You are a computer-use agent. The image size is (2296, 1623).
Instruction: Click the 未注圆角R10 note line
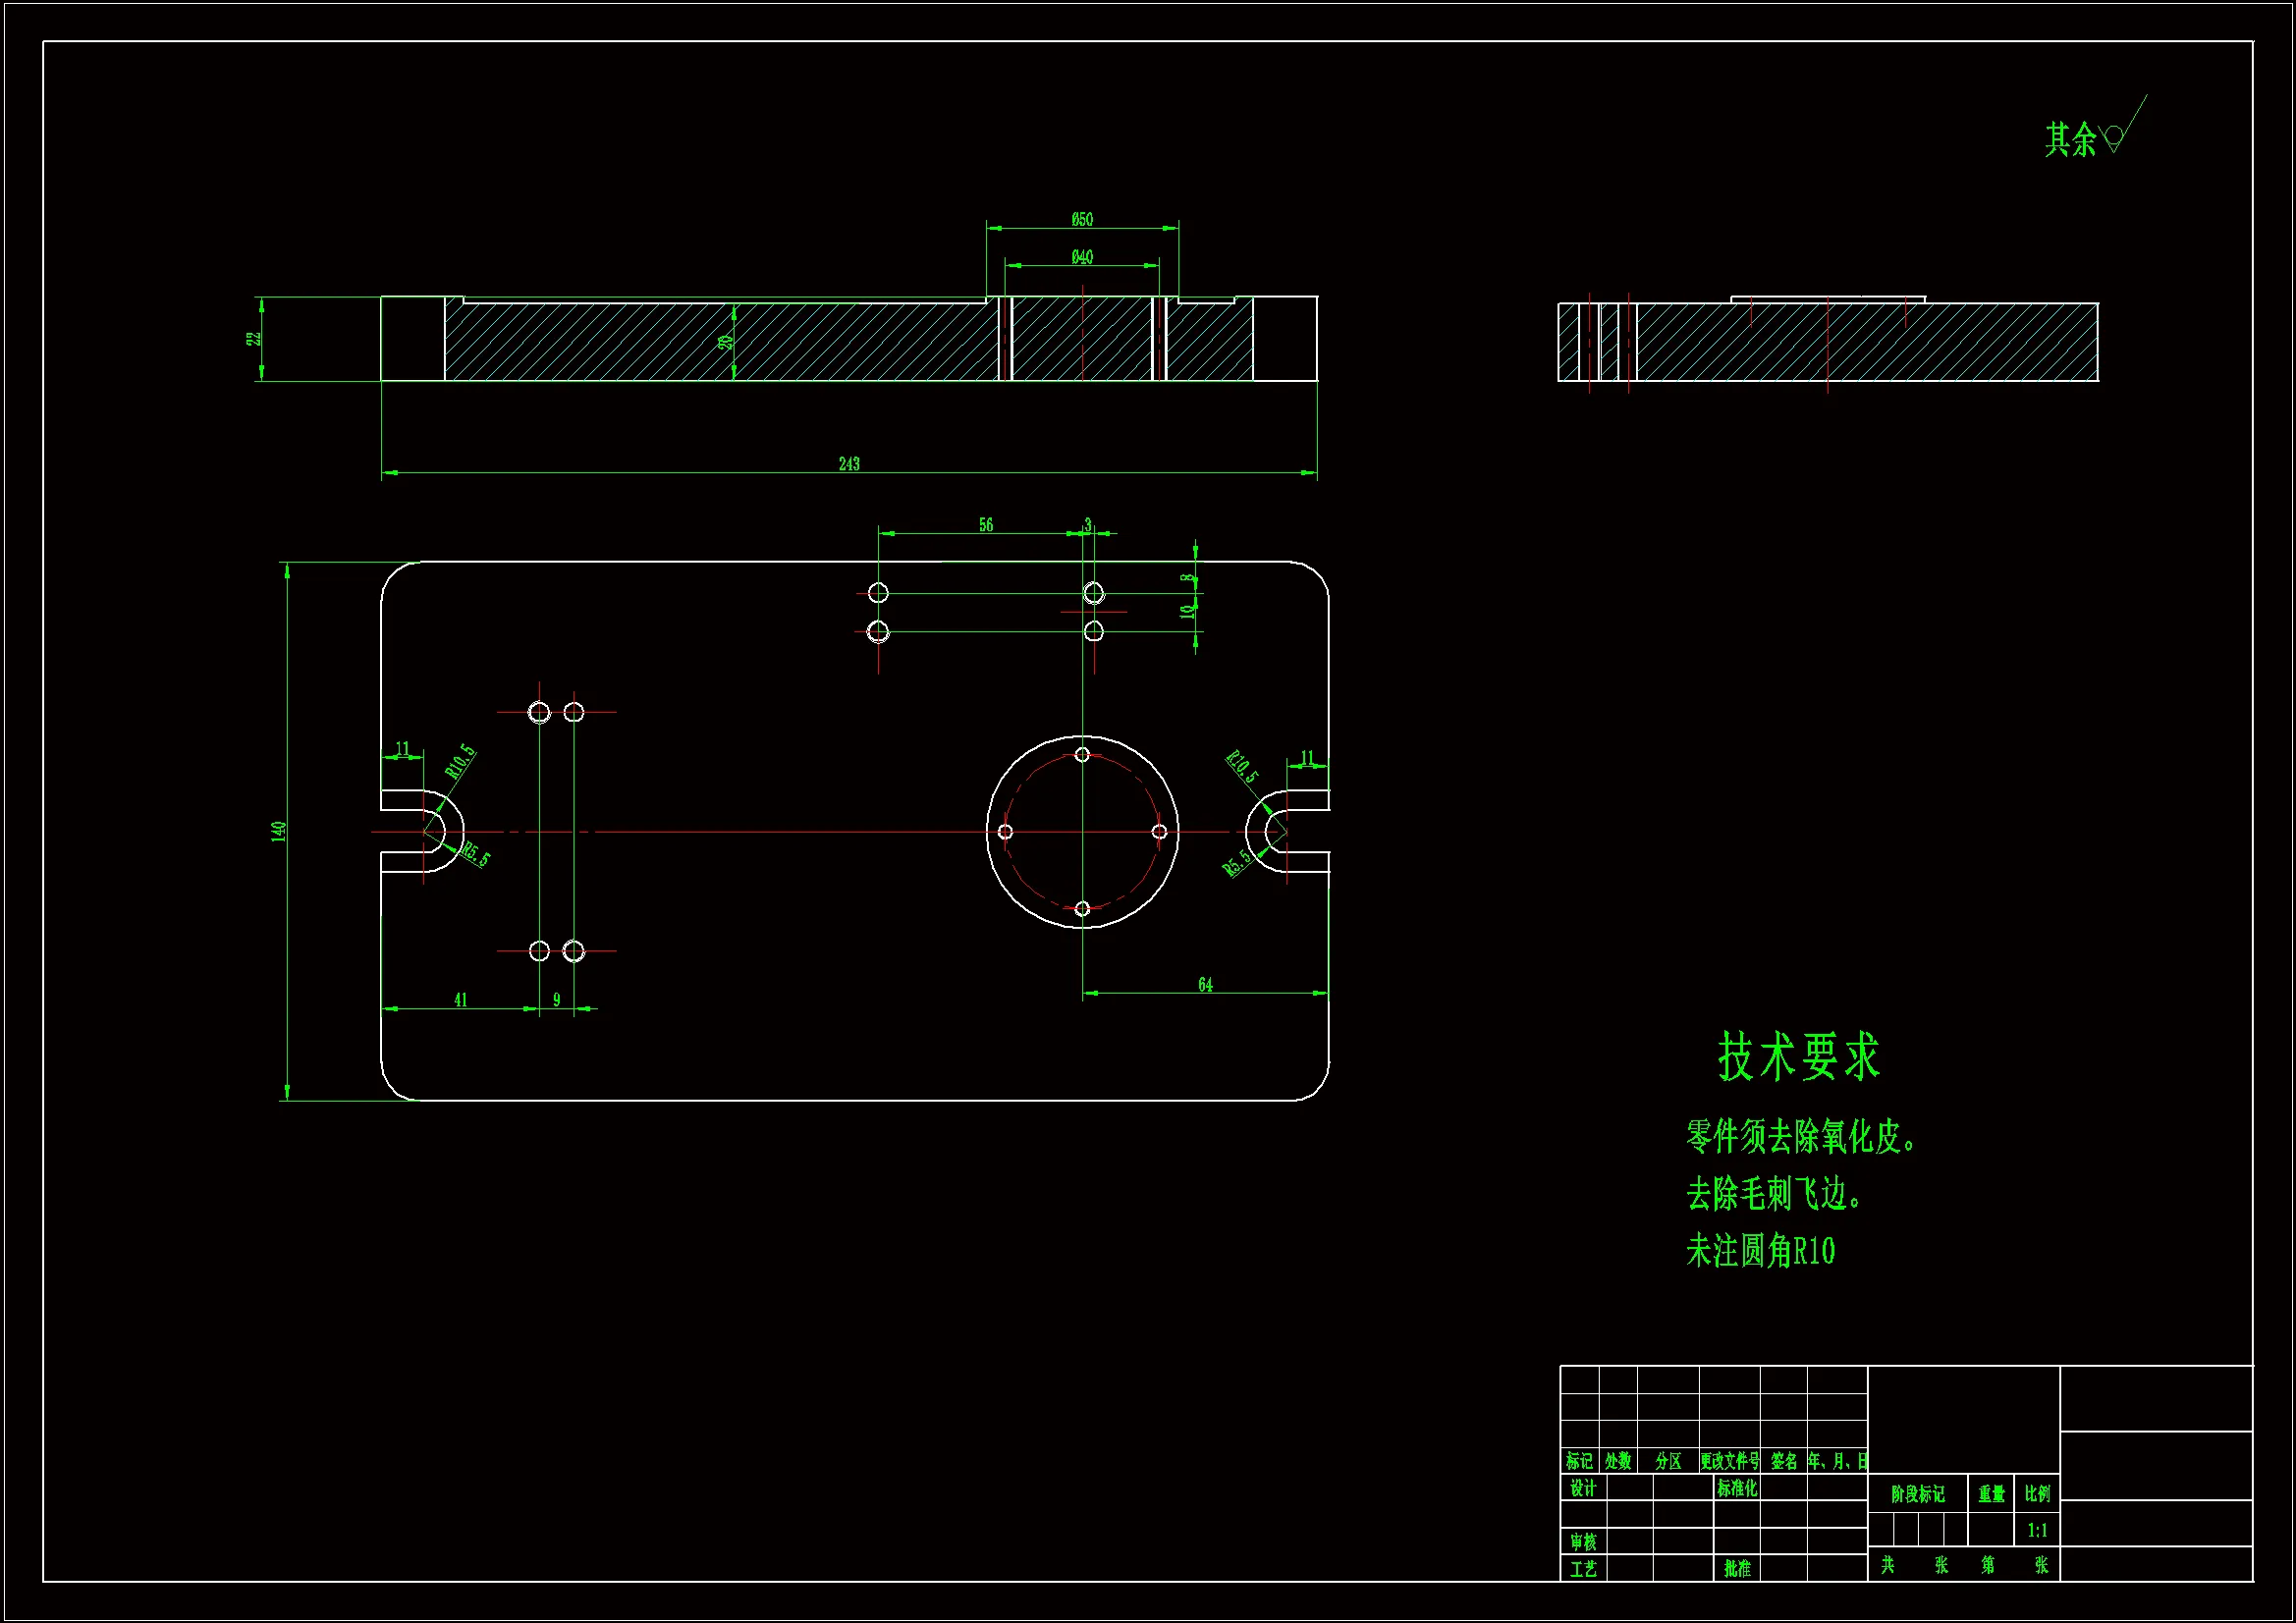(1760, 1251)
